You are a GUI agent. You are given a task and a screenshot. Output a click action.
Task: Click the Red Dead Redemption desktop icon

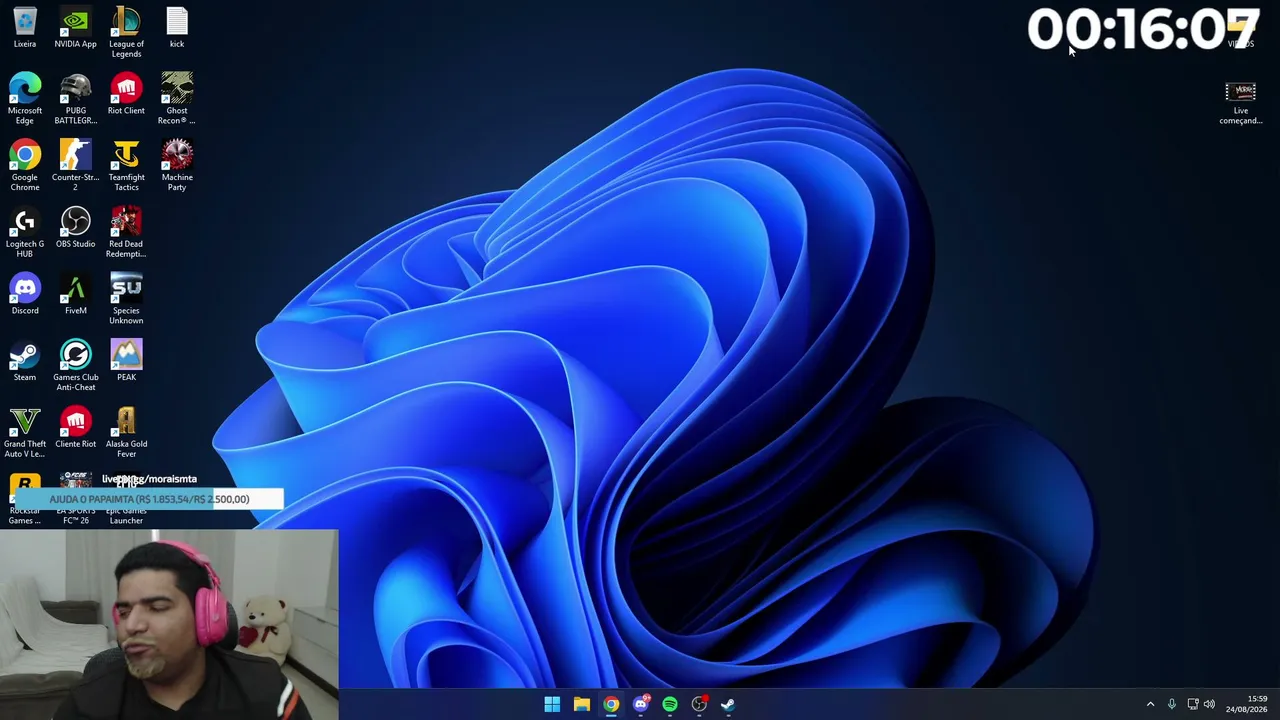tap(126, 232)
